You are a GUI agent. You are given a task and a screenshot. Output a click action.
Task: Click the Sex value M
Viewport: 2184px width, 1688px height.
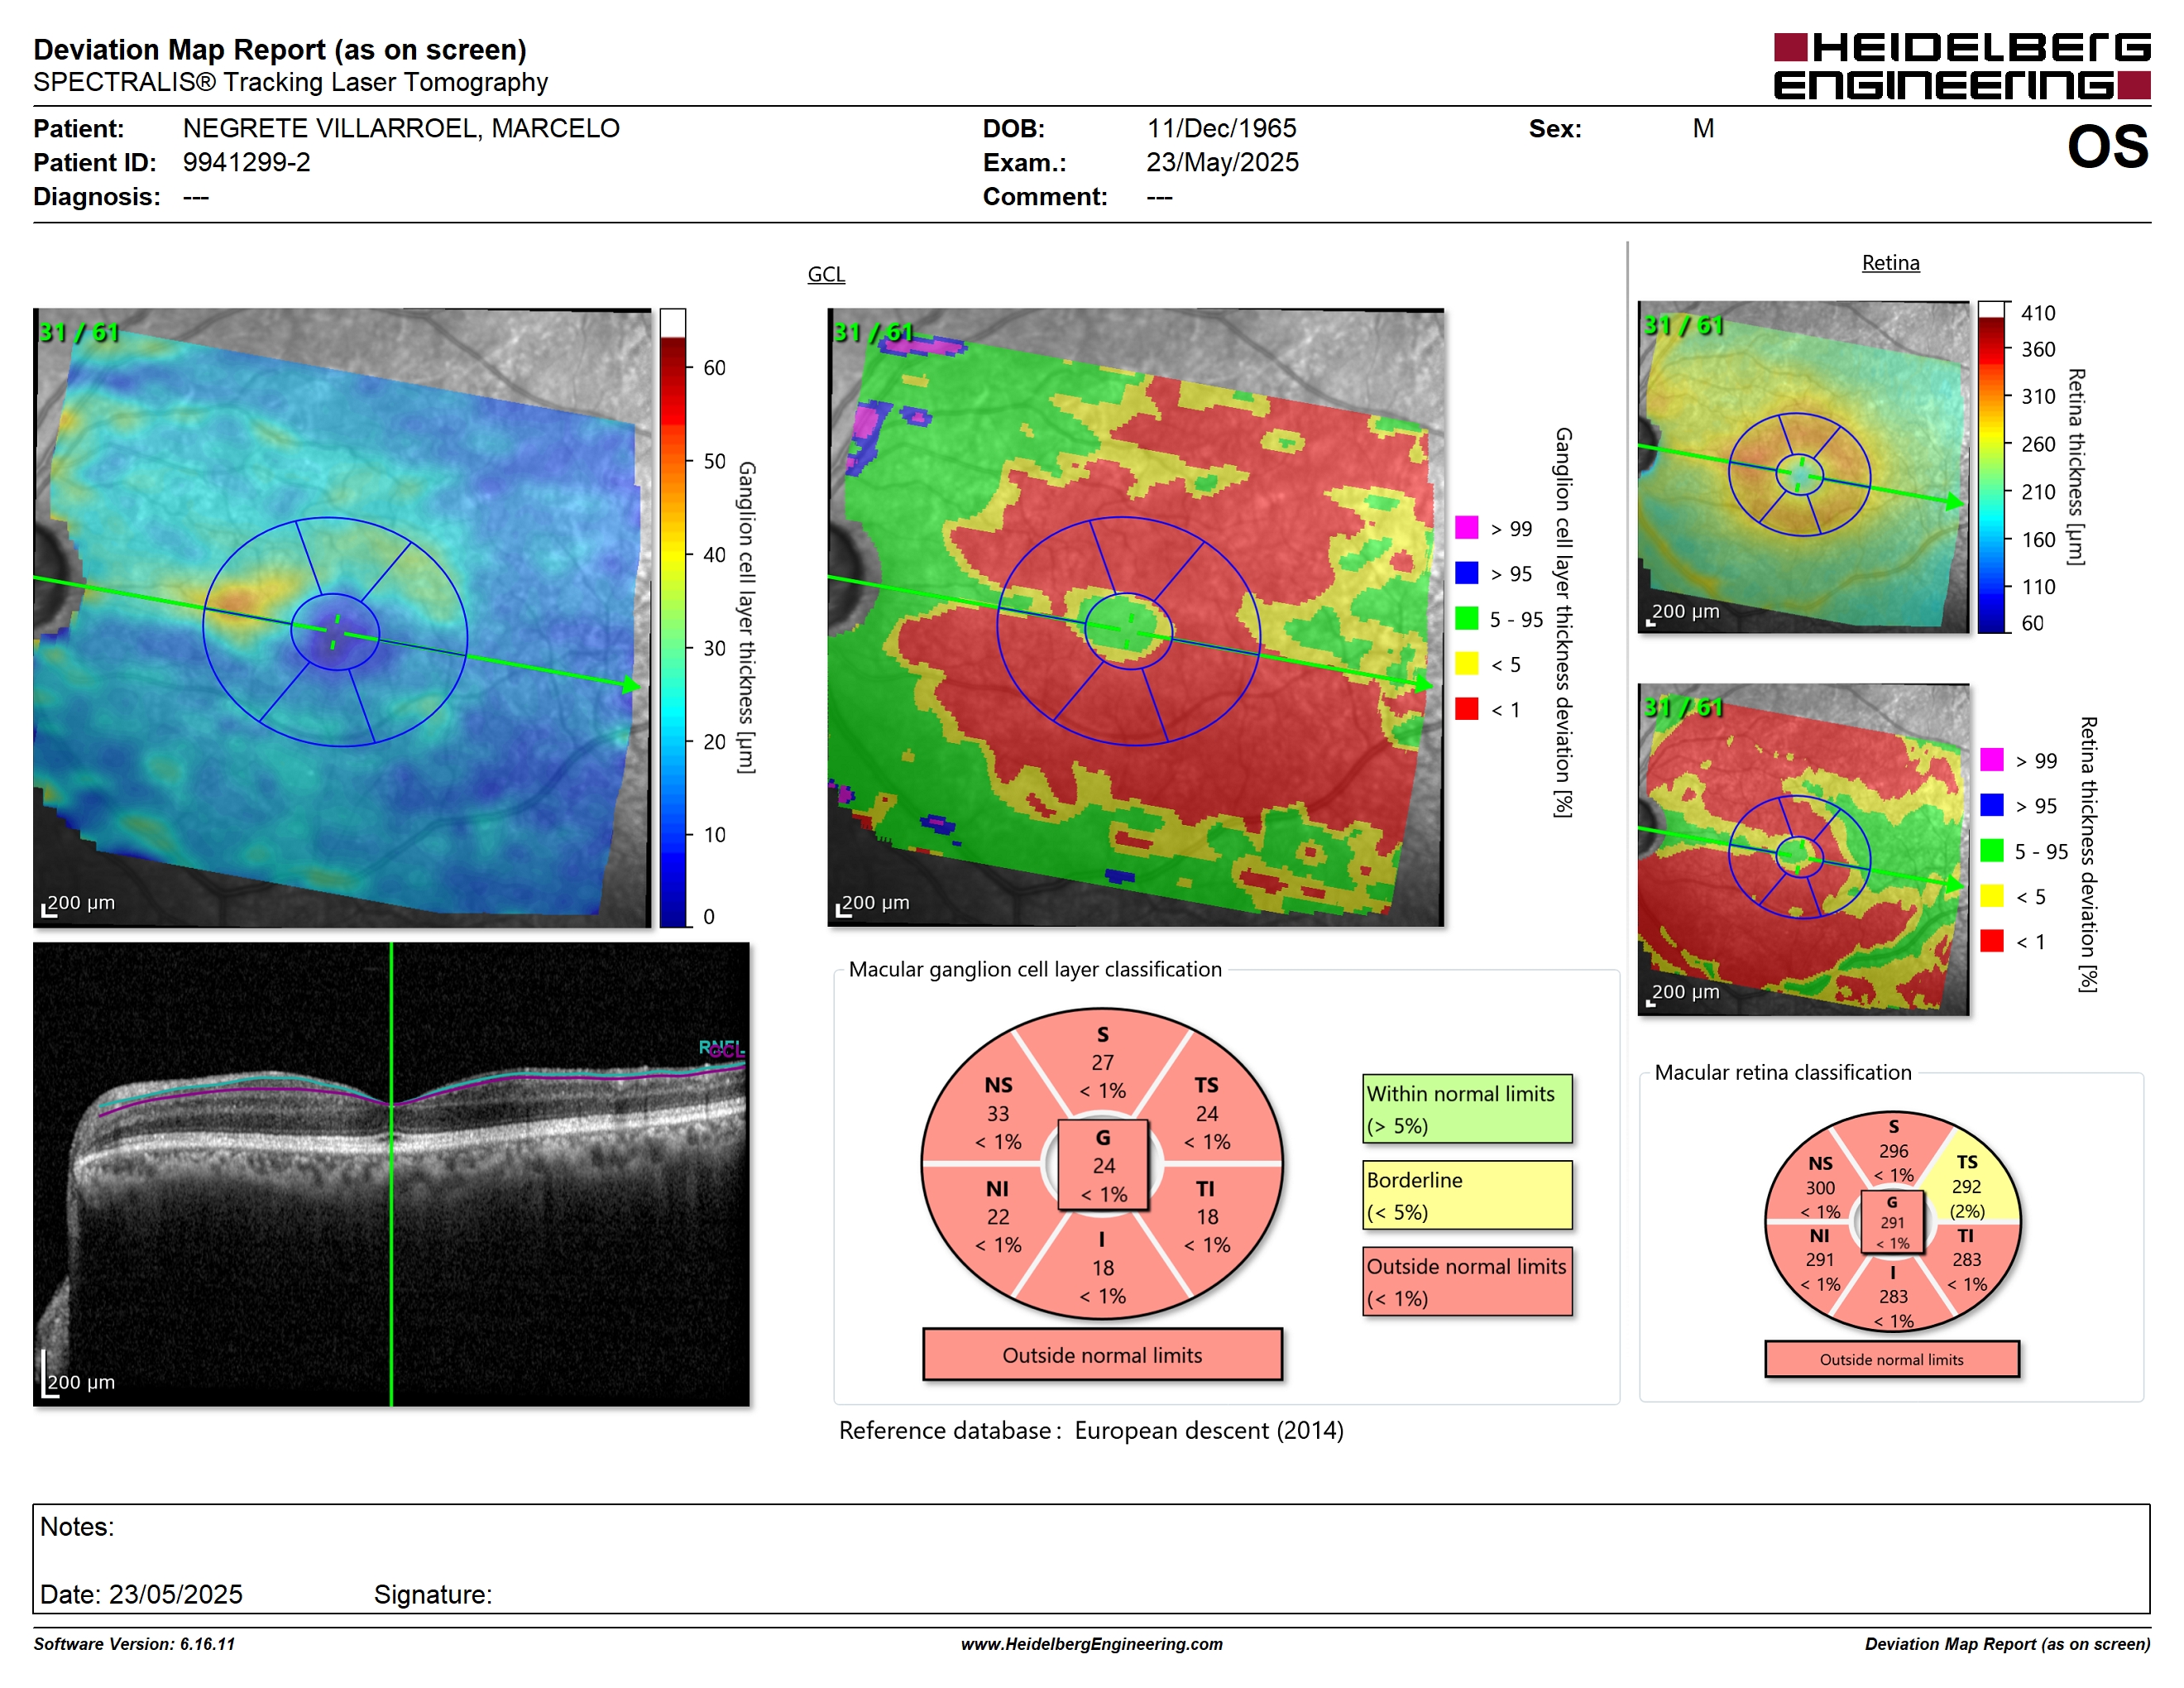1703,128
